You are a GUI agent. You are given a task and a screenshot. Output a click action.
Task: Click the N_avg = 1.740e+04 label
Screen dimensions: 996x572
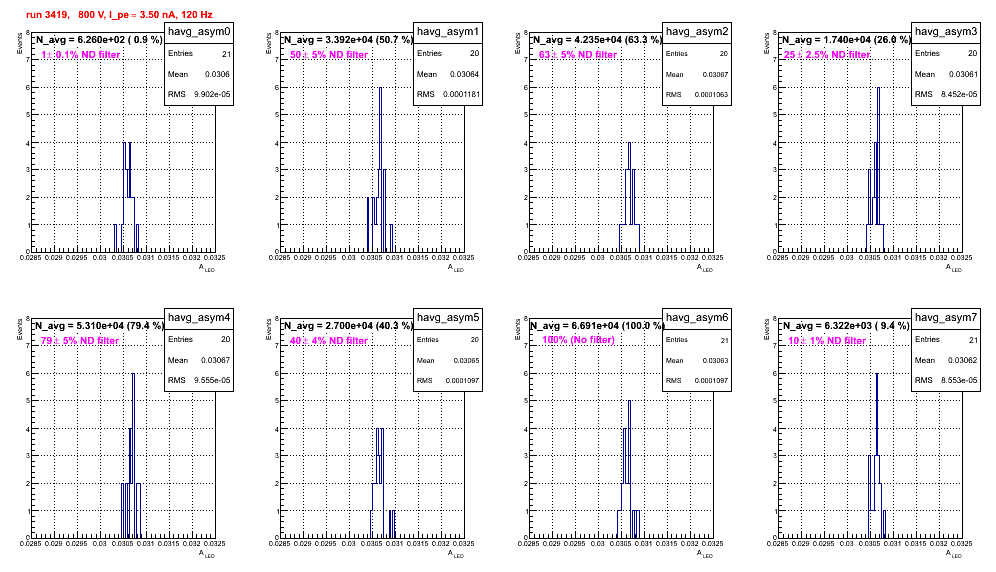(846, 39)
